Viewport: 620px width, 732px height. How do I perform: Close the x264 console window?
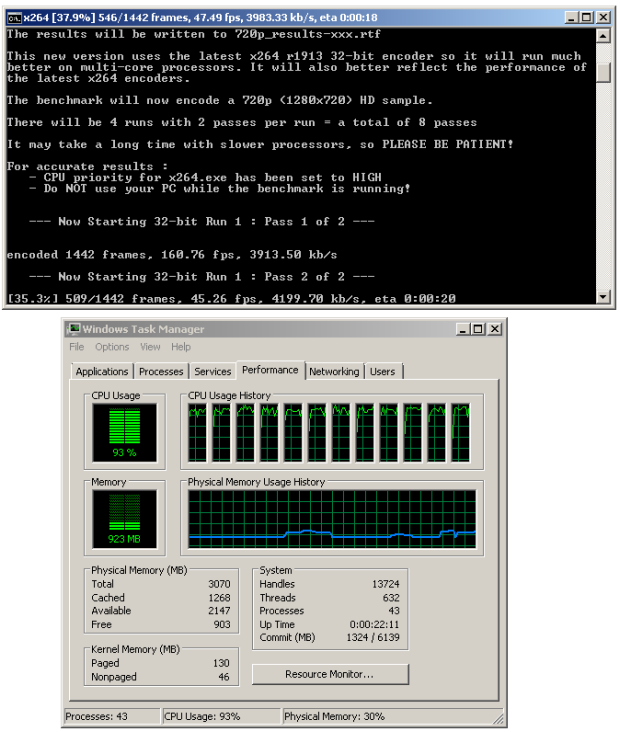click(603, 17)
